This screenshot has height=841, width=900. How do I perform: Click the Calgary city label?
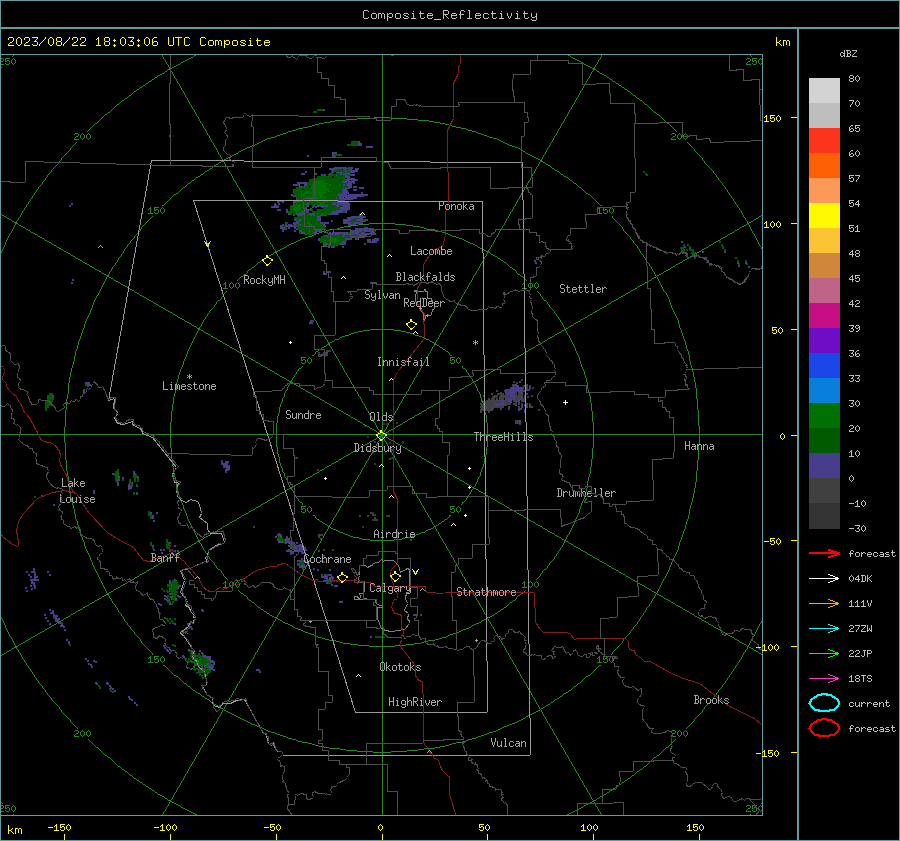(x=390, y=588)
